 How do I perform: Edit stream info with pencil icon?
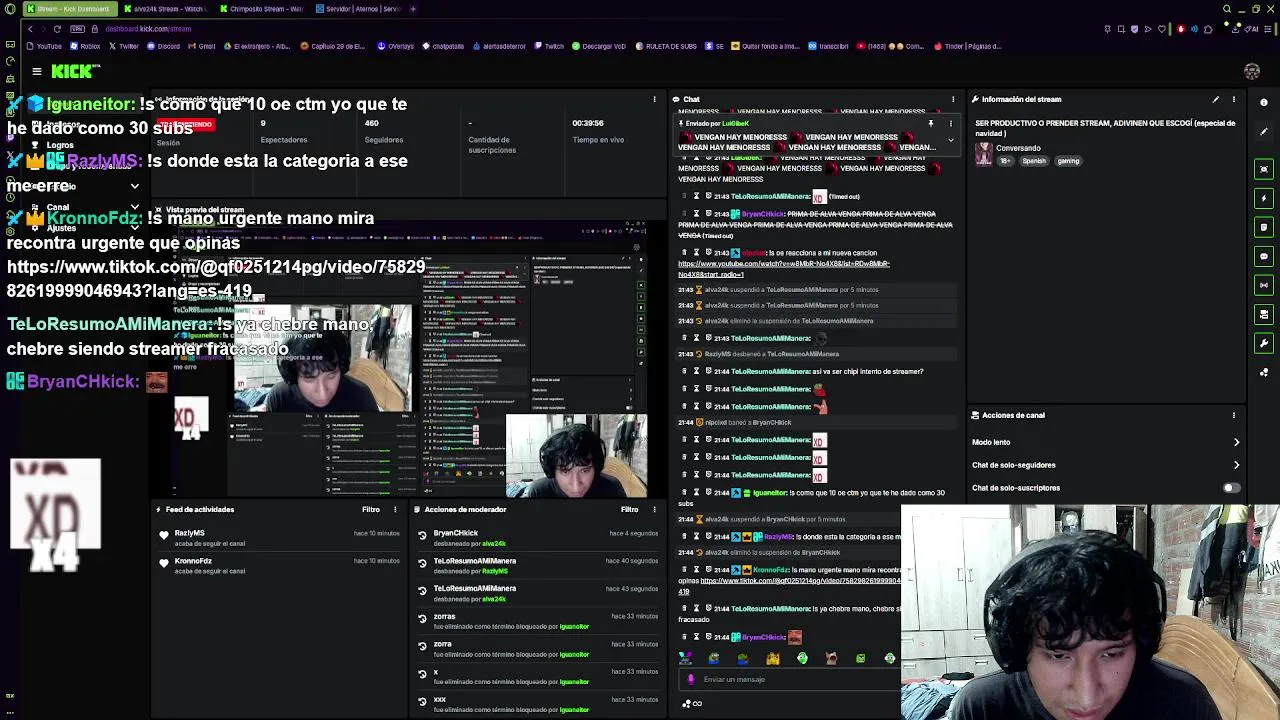1216,99
